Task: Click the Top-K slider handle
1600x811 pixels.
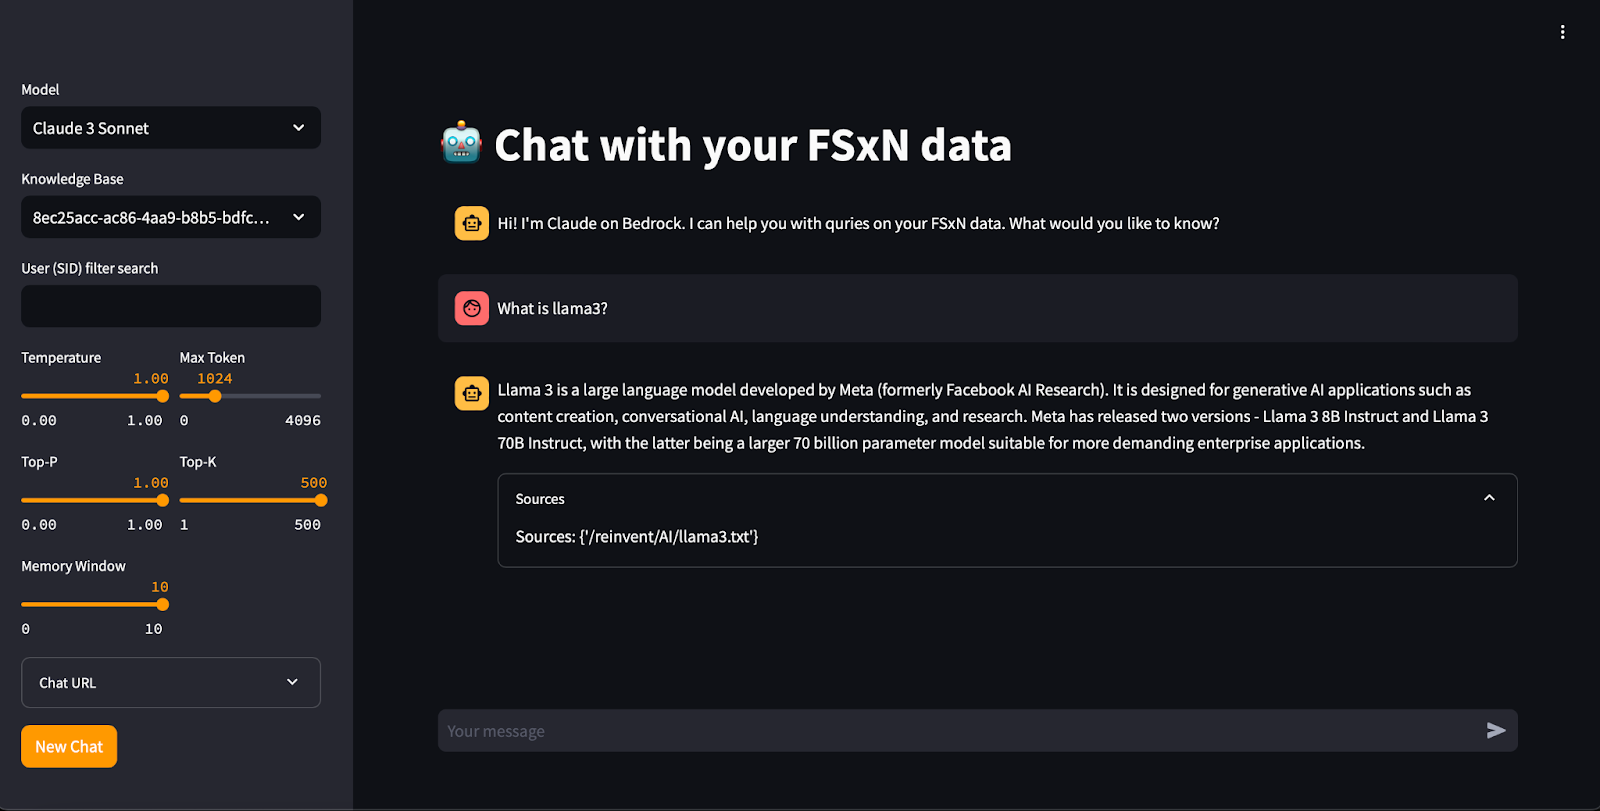Action: pos(321,500)
